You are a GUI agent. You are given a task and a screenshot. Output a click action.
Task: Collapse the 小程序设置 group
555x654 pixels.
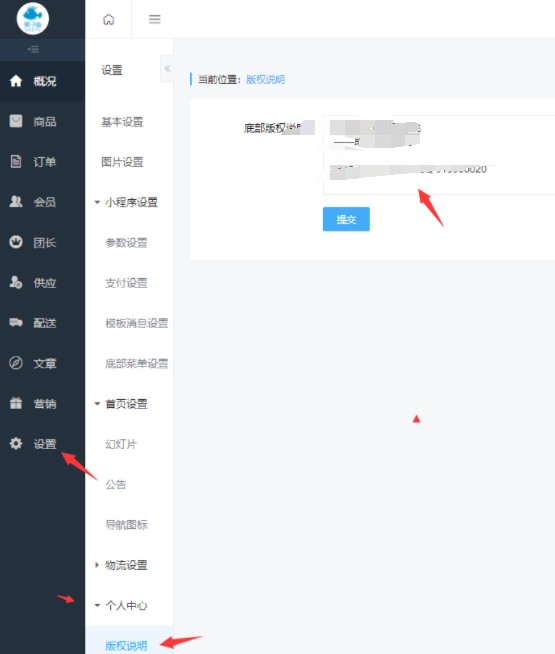97,202
